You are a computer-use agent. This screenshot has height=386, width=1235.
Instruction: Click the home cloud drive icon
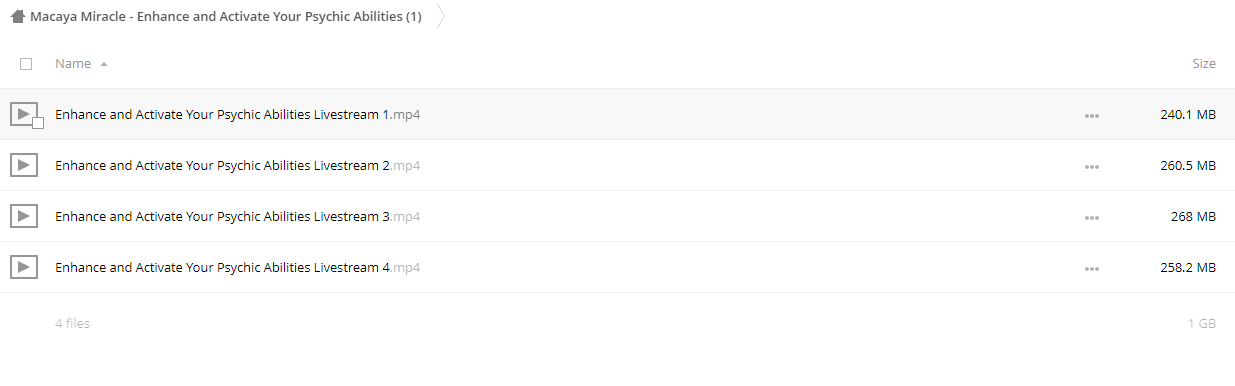tap(17, 17)
